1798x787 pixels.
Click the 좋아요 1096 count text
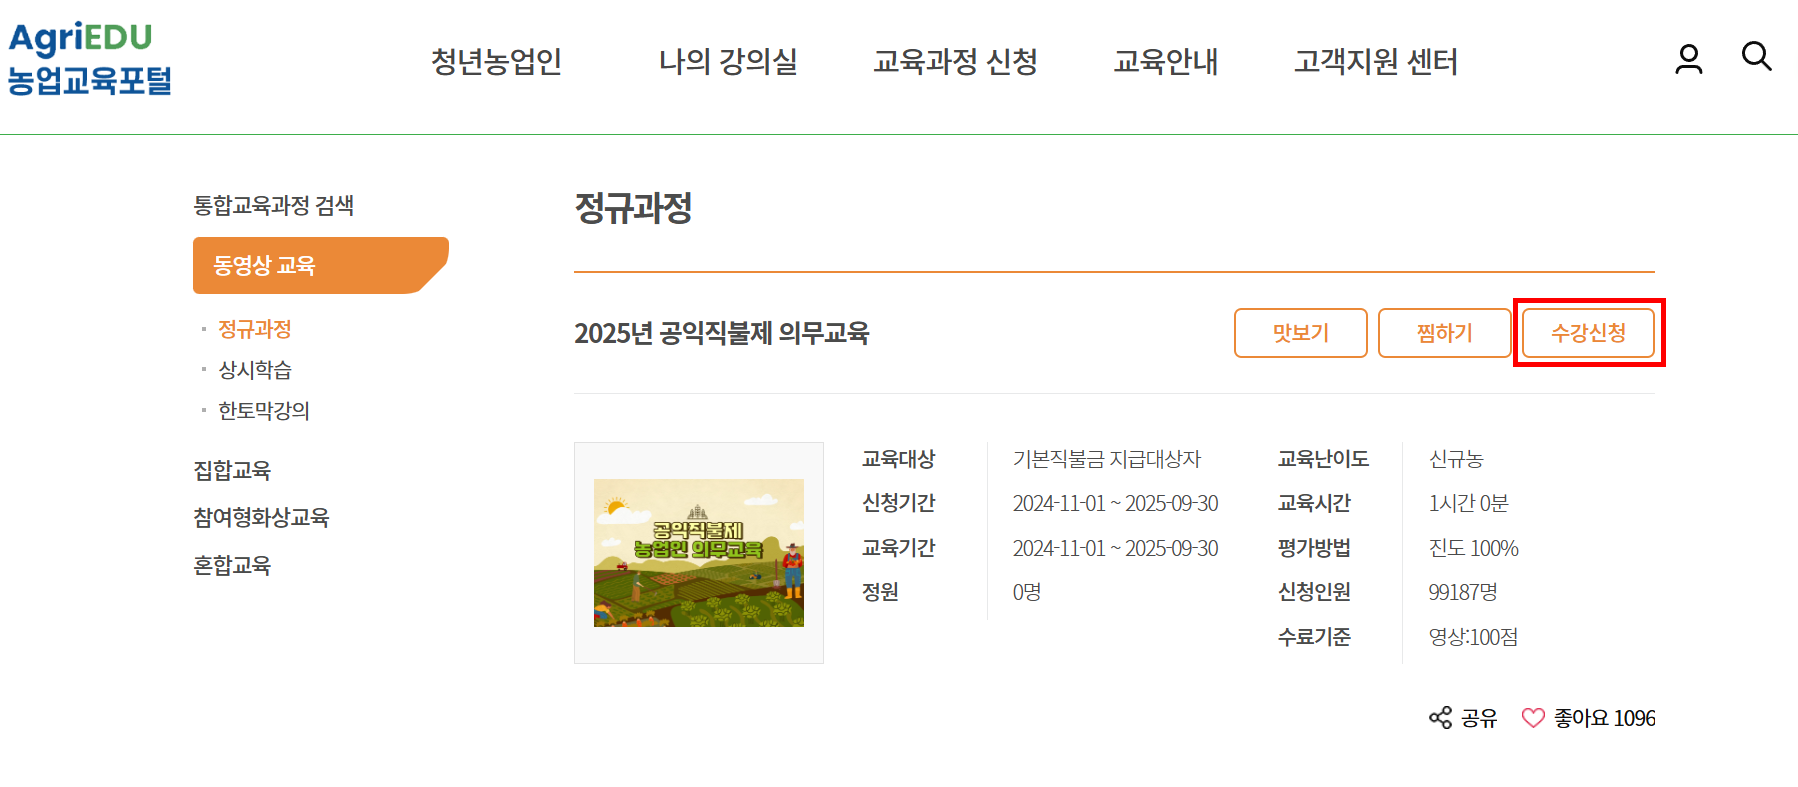(x=1605, y=718)
